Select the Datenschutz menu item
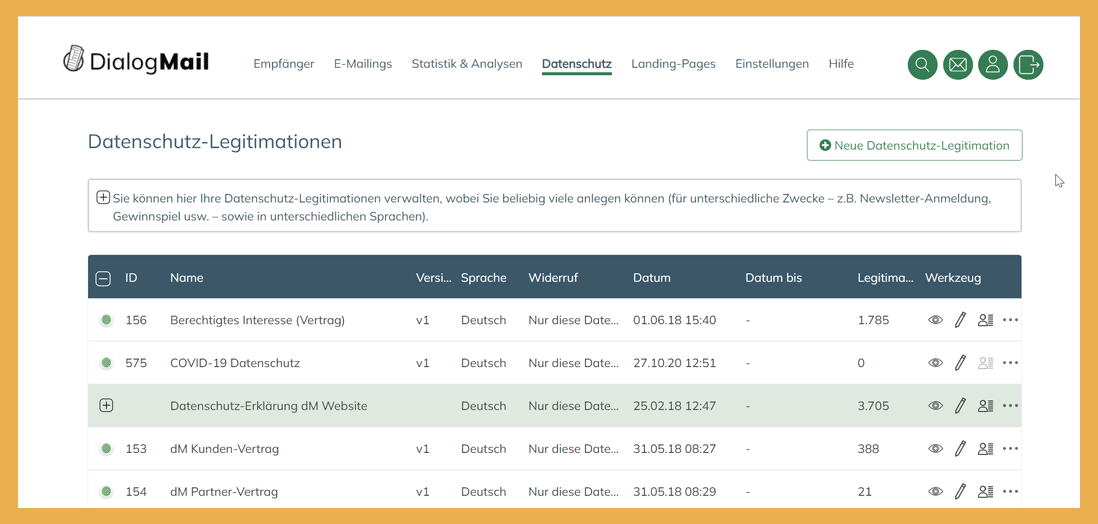Screen dimensions: 1098x524 tap(577, 64)
